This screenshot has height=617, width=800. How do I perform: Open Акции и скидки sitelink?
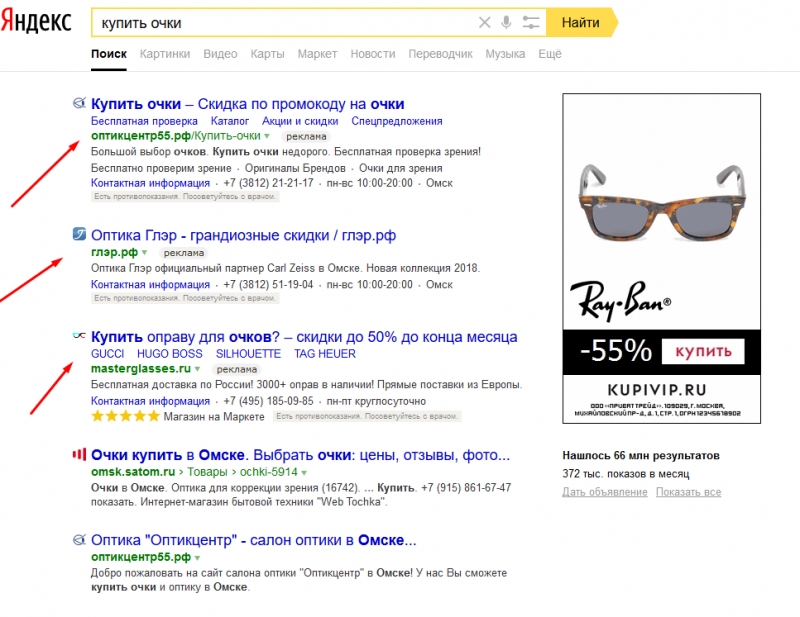300,121
